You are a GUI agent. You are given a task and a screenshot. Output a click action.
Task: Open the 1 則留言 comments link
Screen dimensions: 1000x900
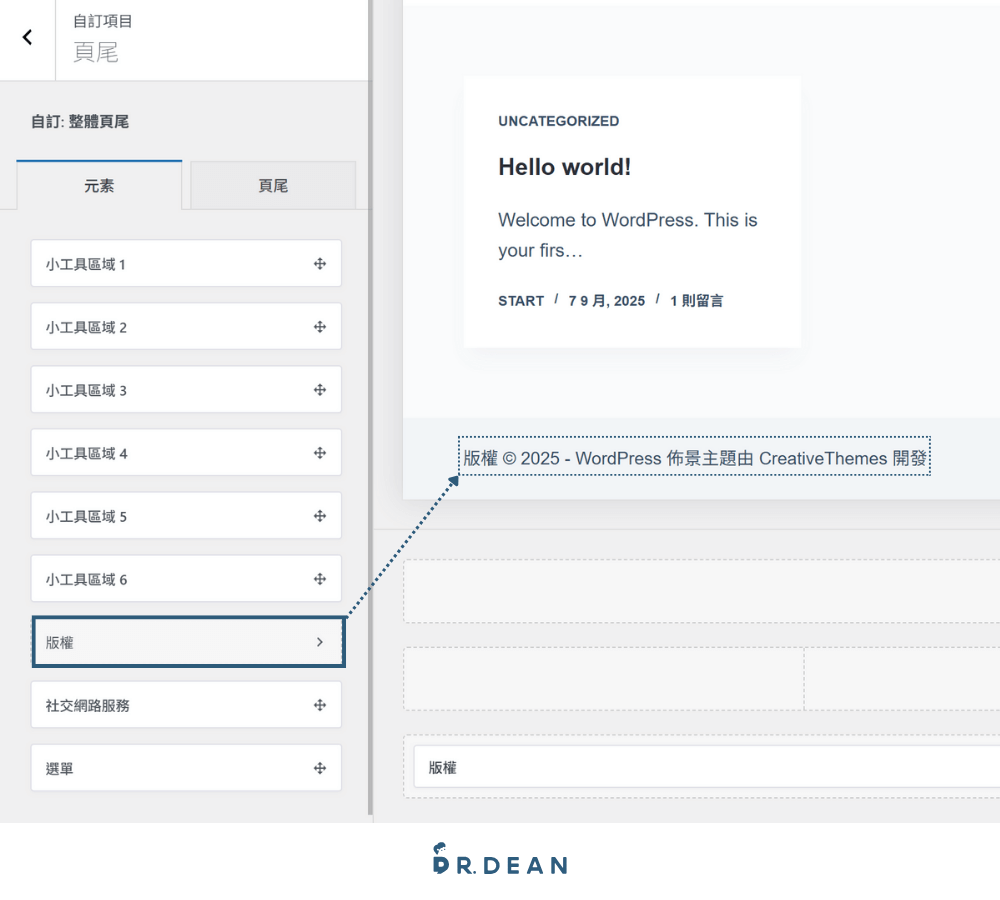click(x=696, y=301)
